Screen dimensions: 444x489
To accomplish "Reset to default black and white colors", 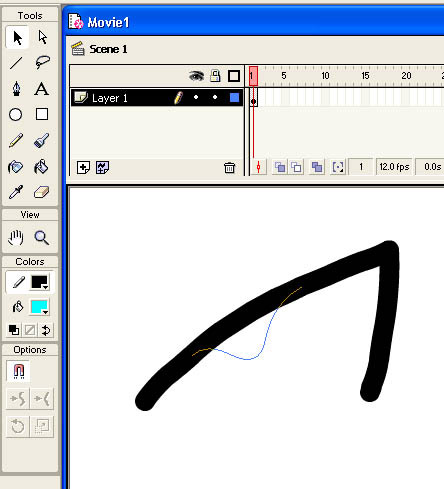I will 14,330.
